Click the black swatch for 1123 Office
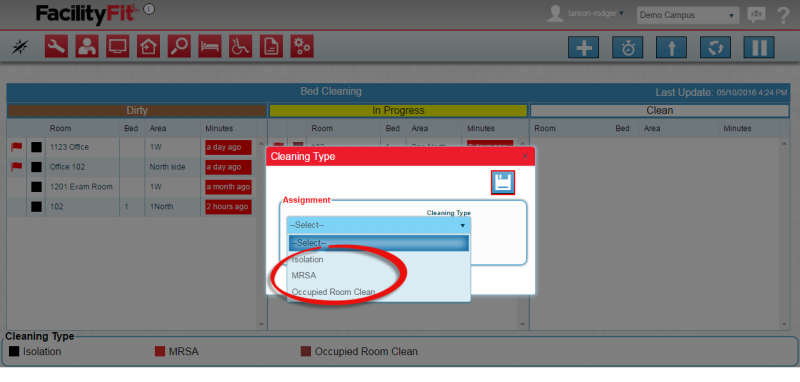Viewport: 800px width, 382px height. pyautogui.click(x=36, y=147)
